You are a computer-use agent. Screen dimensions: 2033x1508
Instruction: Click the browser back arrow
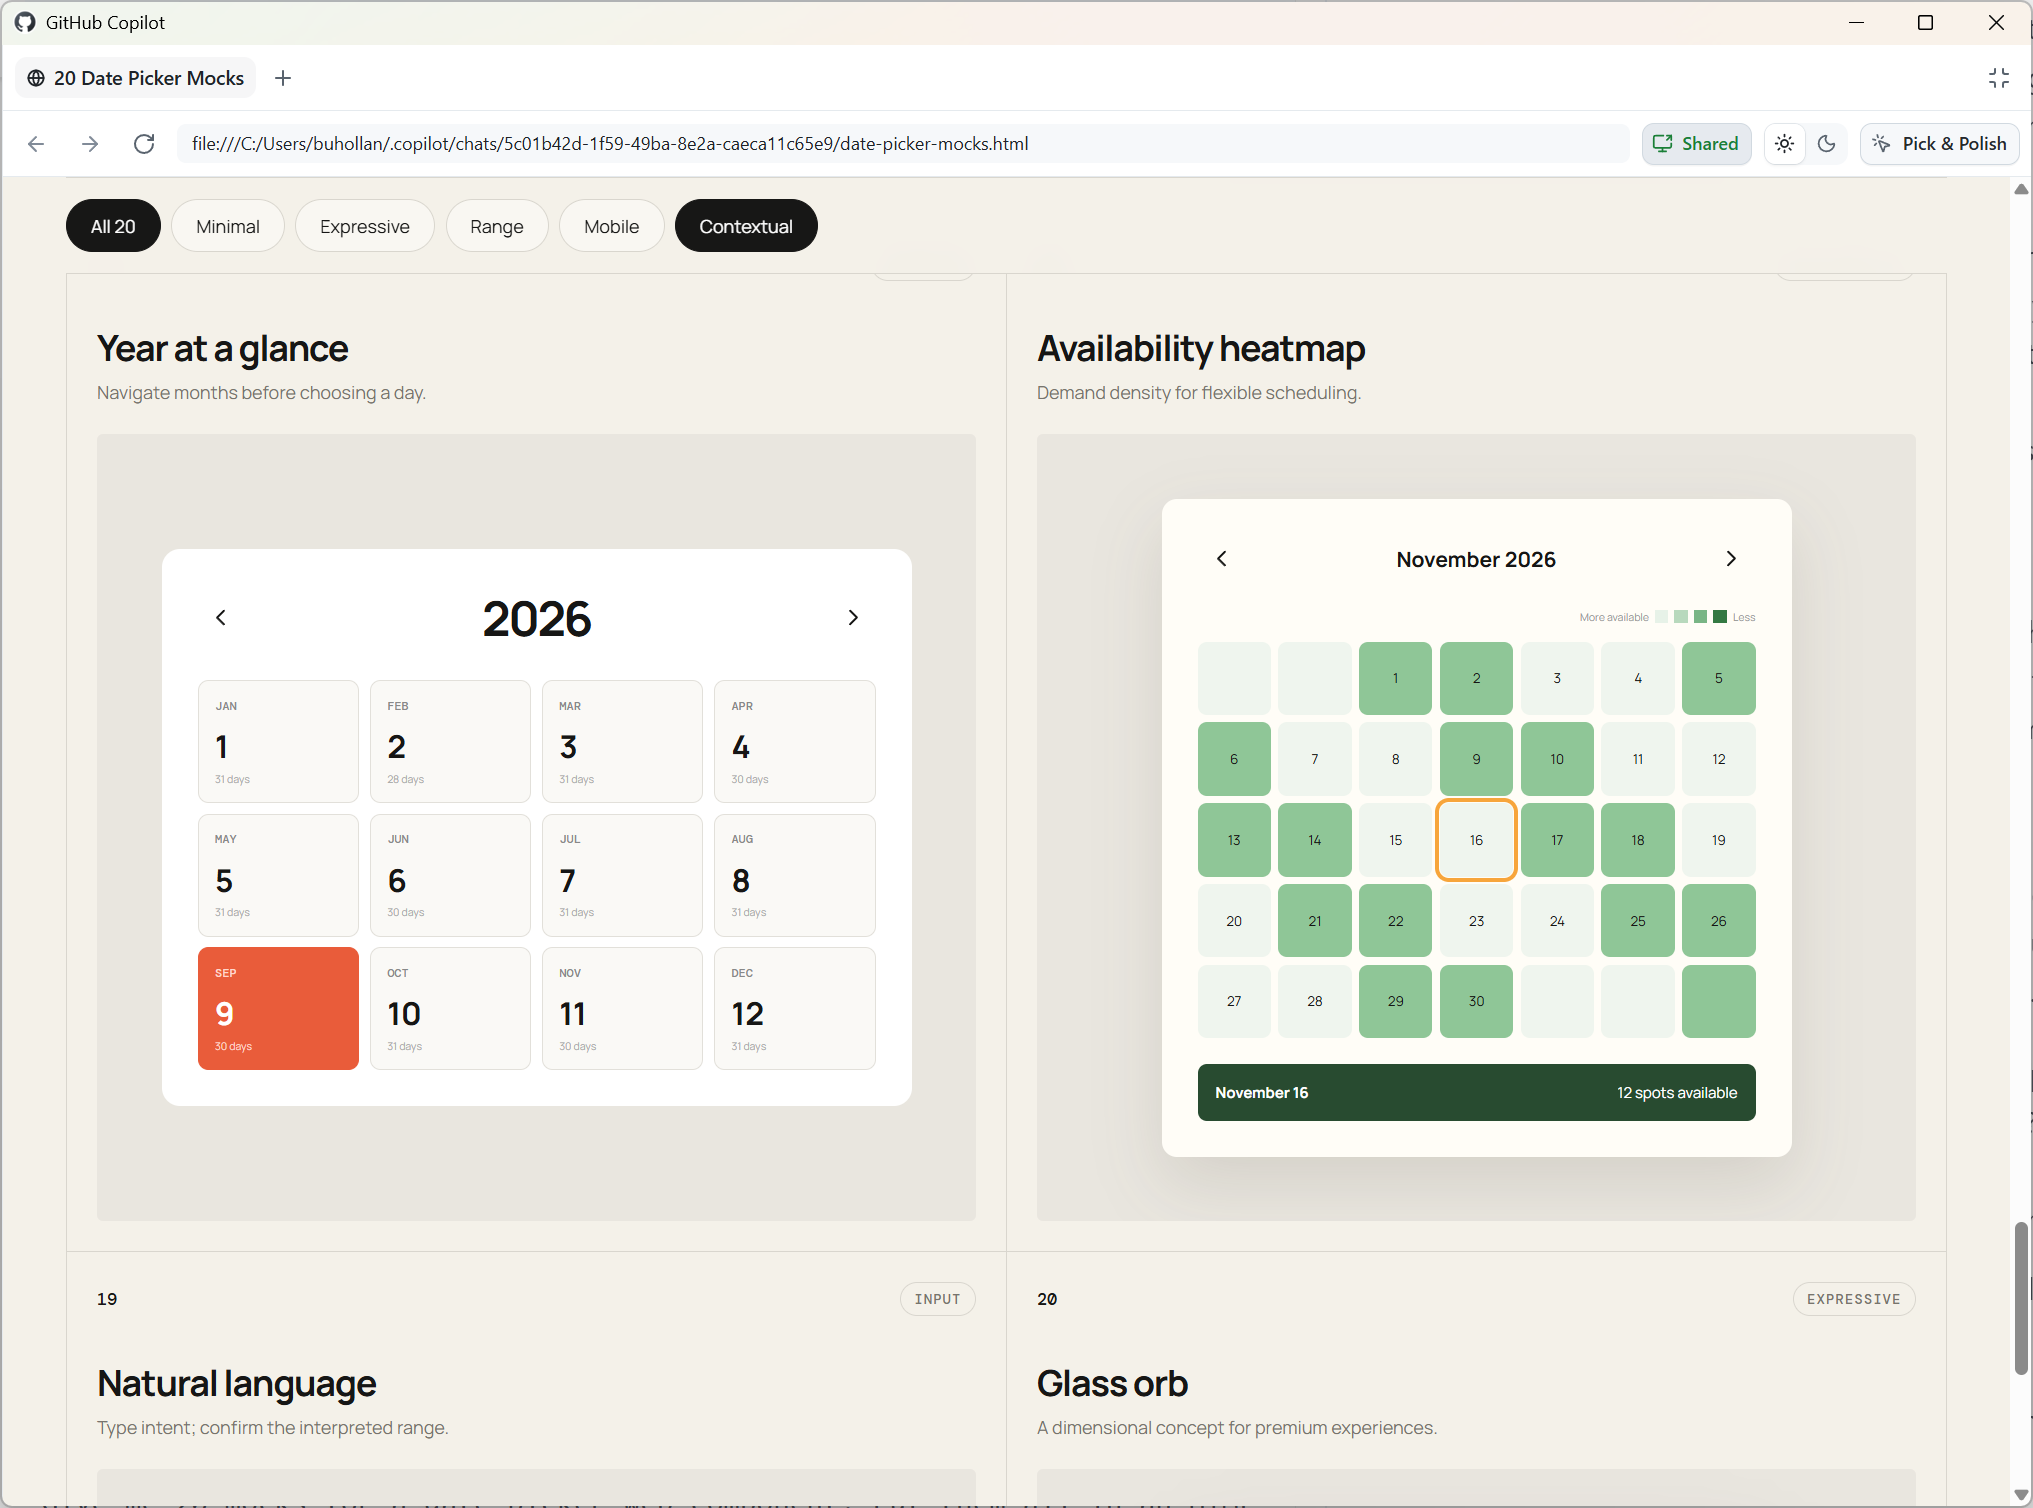[36, 144]
